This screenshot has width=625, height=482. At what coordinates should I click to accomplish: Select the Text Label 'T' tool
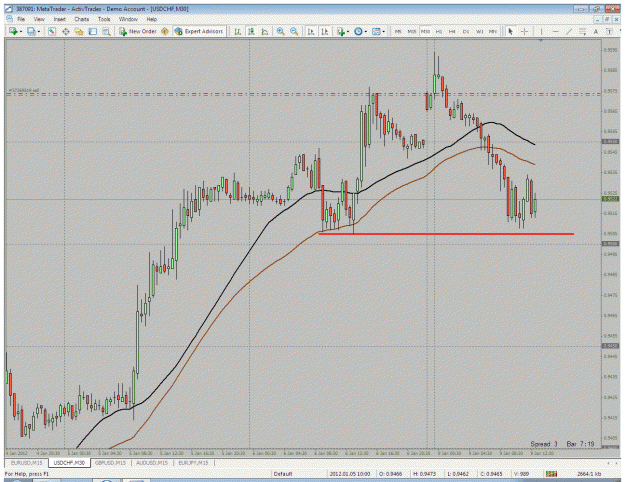(x=609, y=31)
